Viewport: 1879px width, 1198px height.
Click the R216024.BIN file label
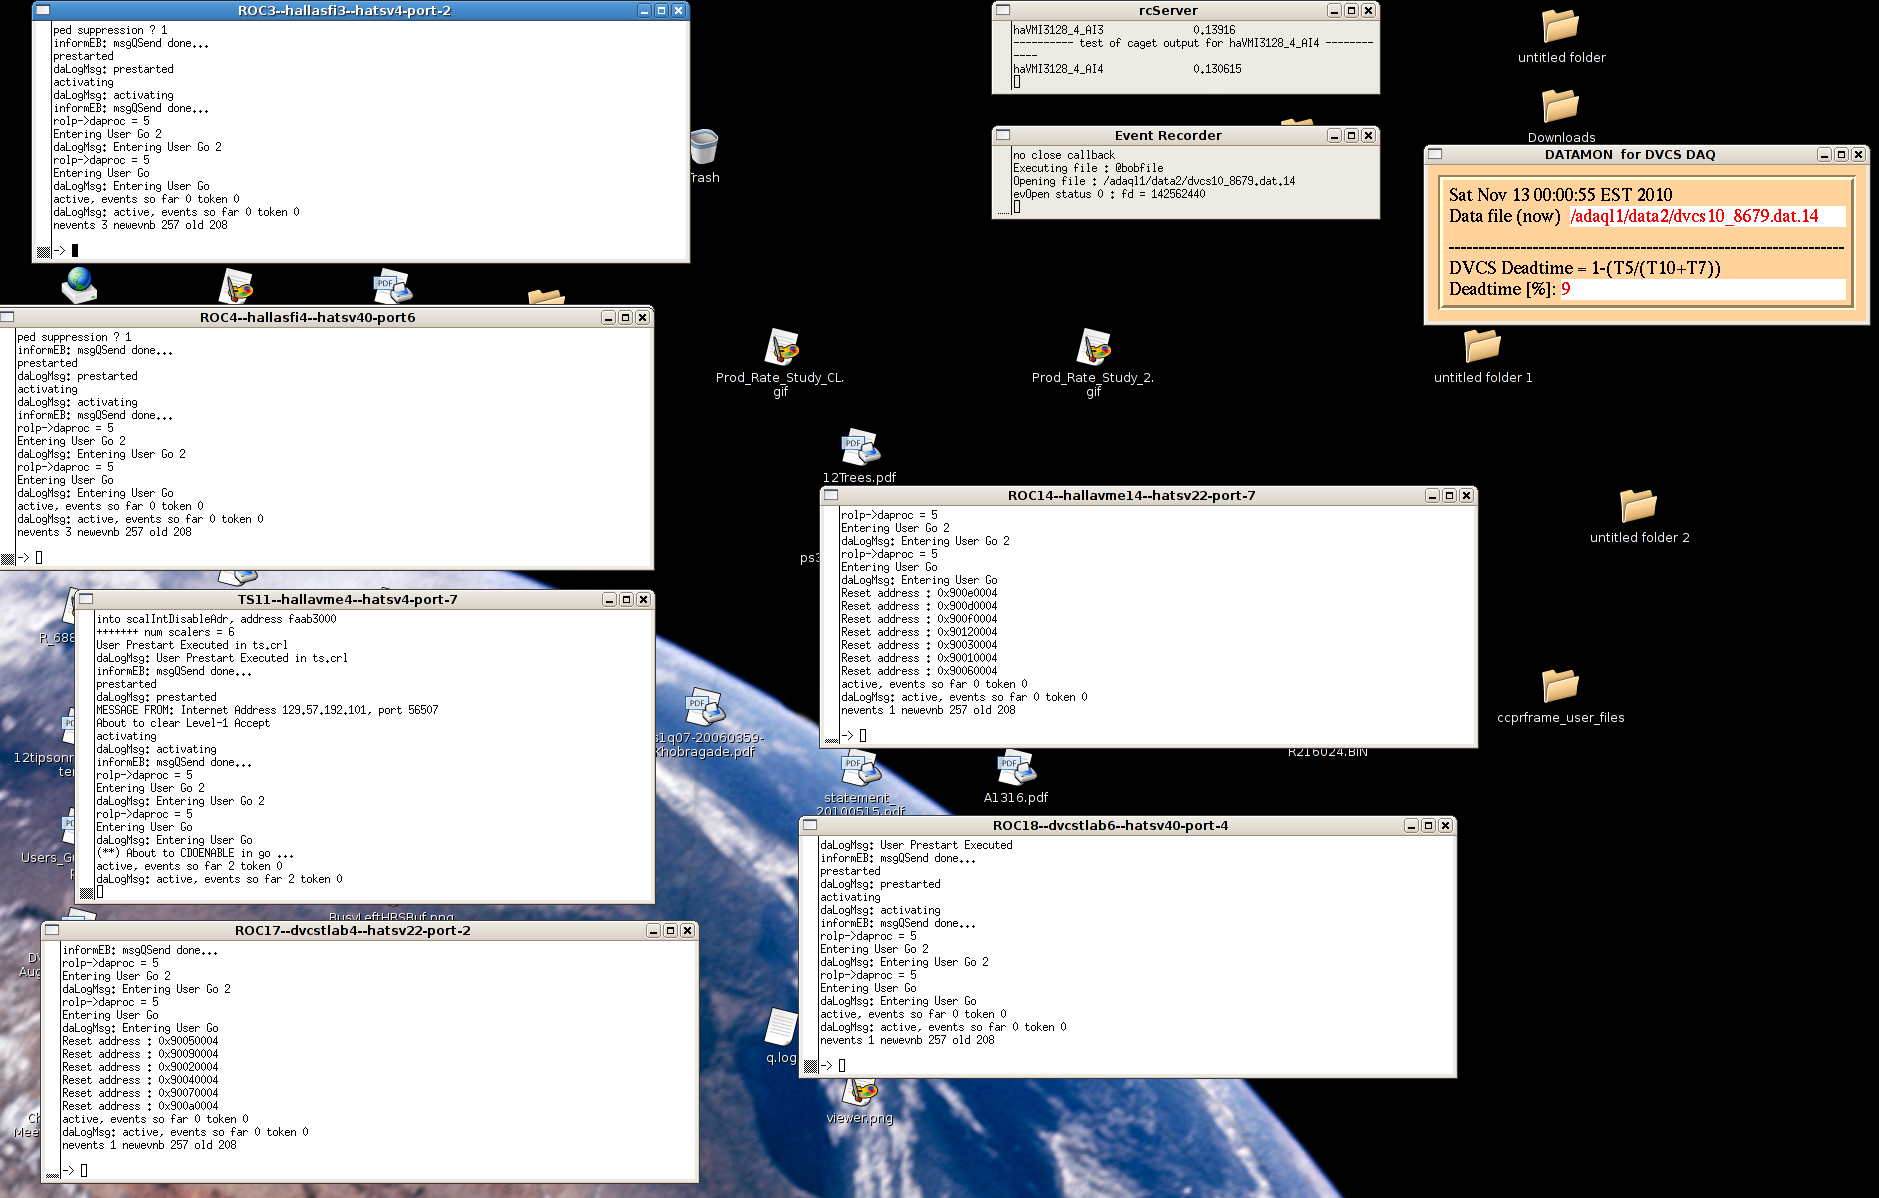pos(1327,752)
